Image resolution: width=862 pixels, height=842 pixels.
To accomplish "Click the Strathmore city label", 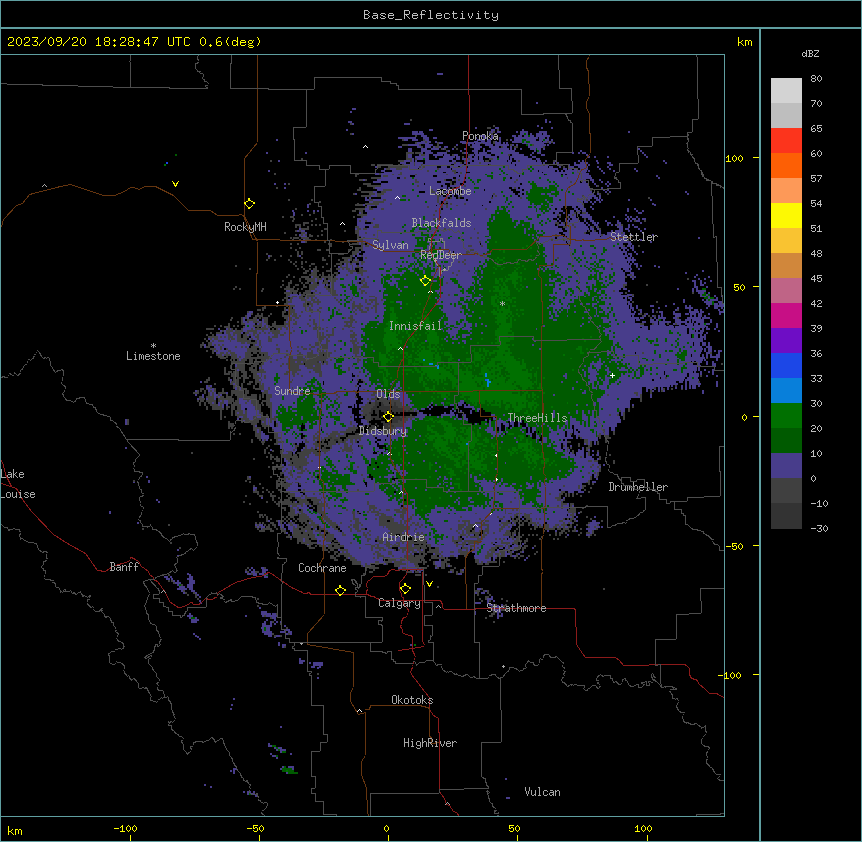I will [x=516, y=608].
